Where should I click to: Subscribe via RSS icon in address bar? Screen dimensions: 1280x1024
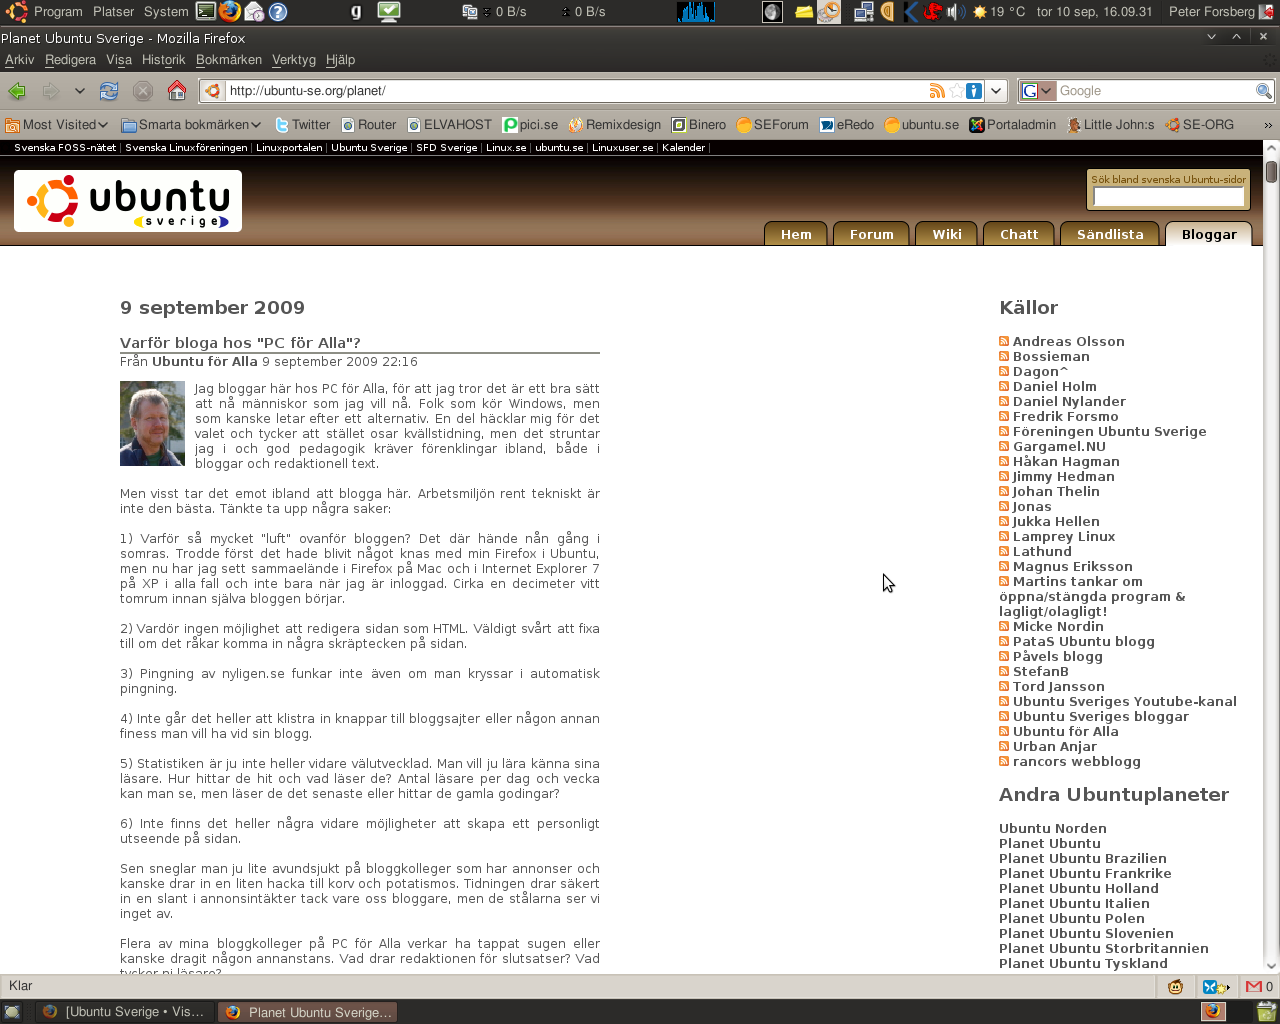point(937,91)
